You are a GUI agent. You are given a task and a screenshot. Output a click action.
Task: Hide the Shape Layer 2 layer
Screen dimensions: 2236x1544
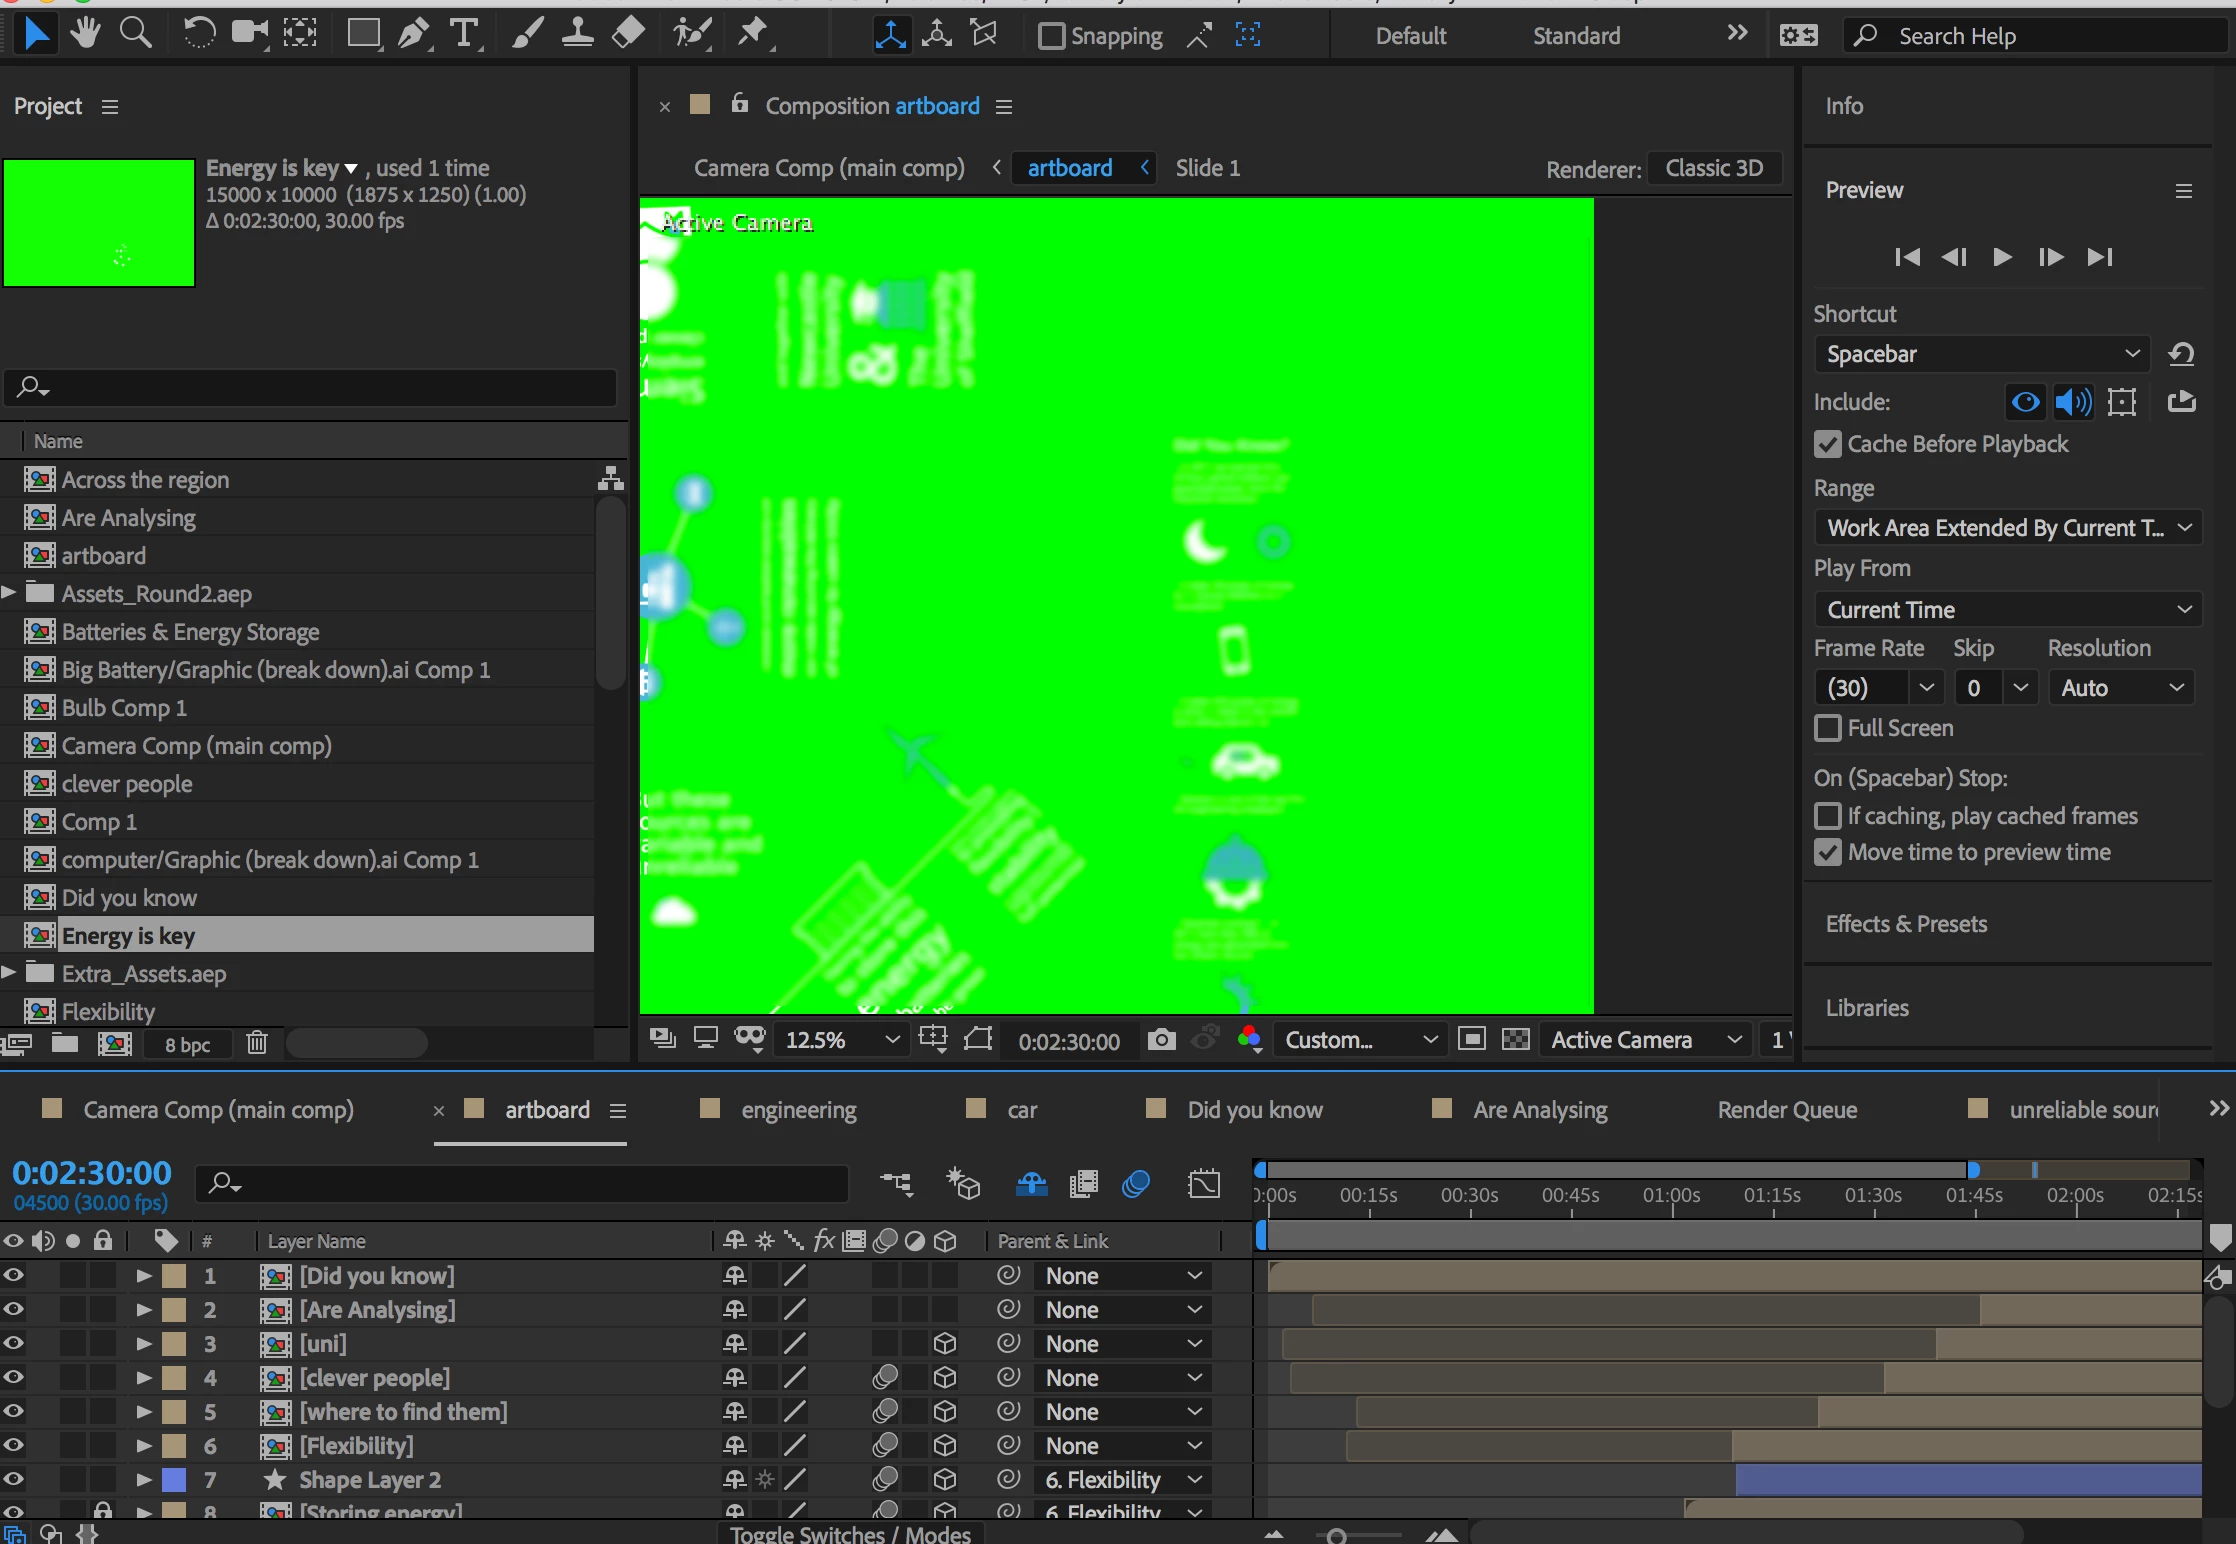pos(13,1479)
